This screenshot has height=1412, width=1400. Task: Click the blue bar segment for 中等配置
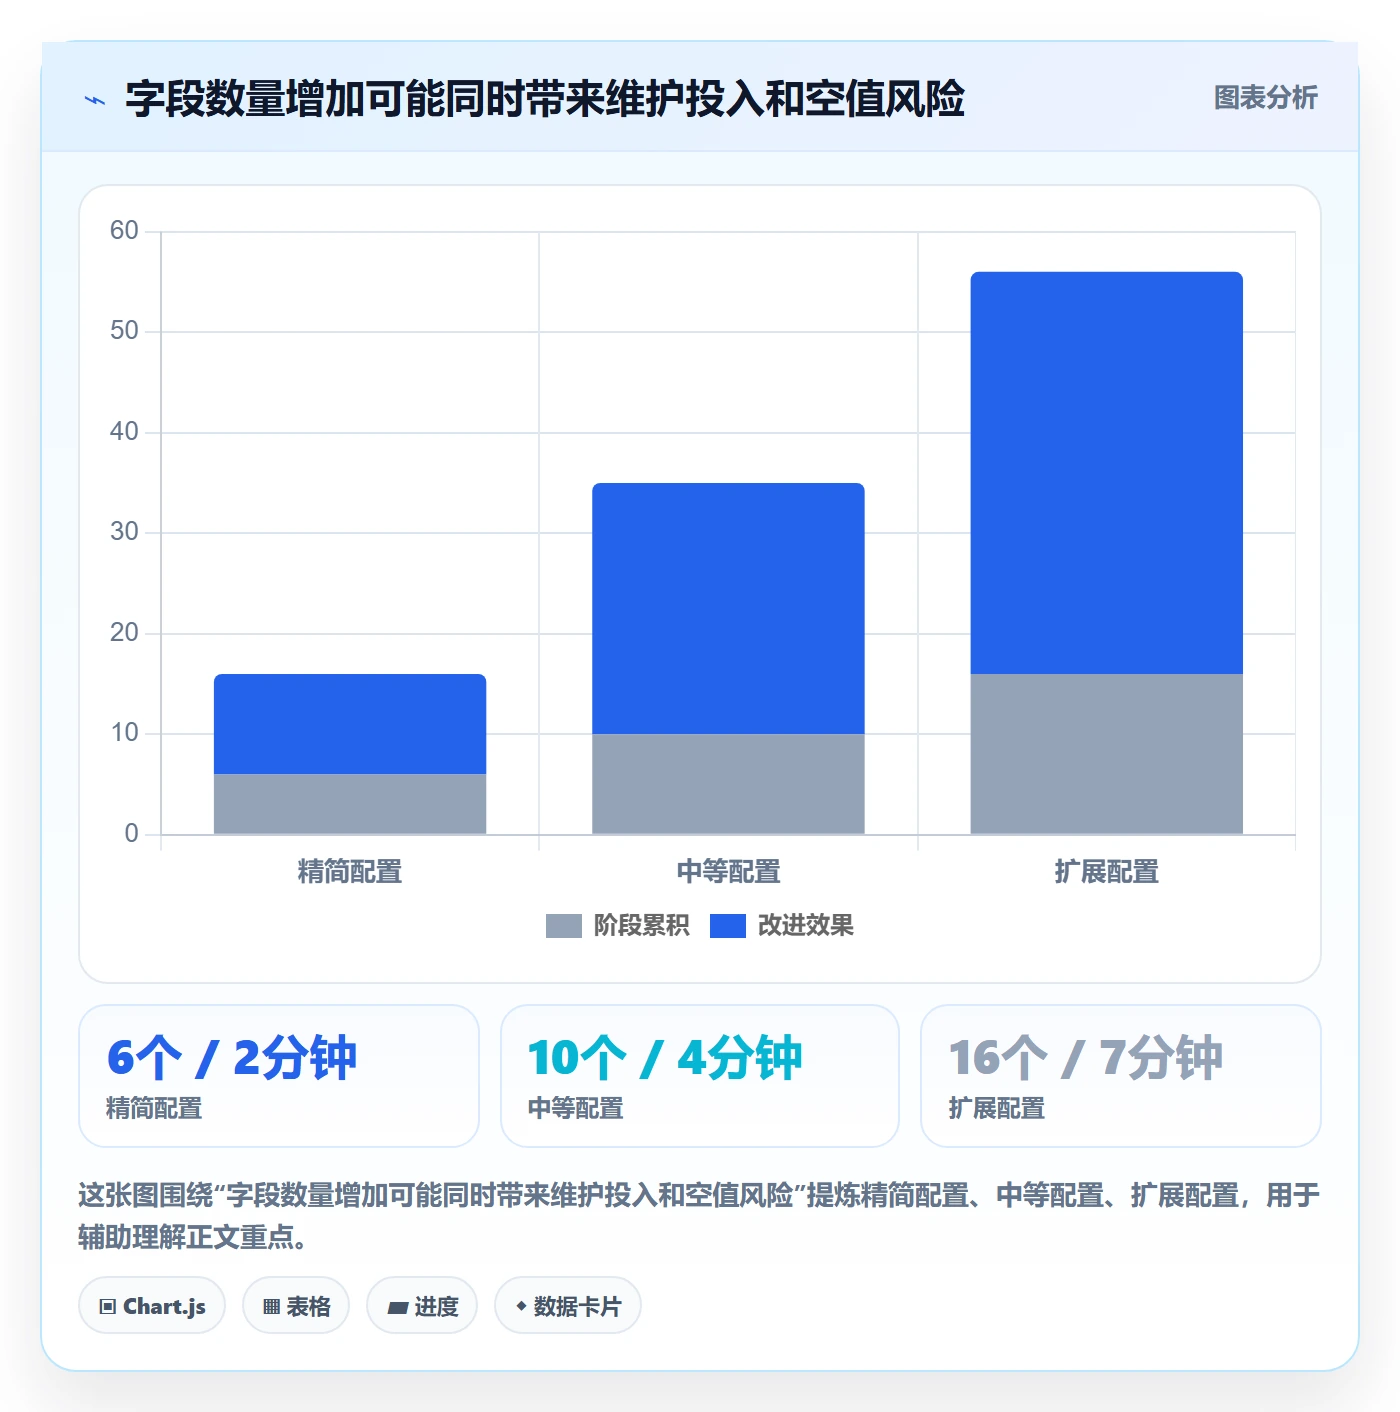[x=728, y=608]
